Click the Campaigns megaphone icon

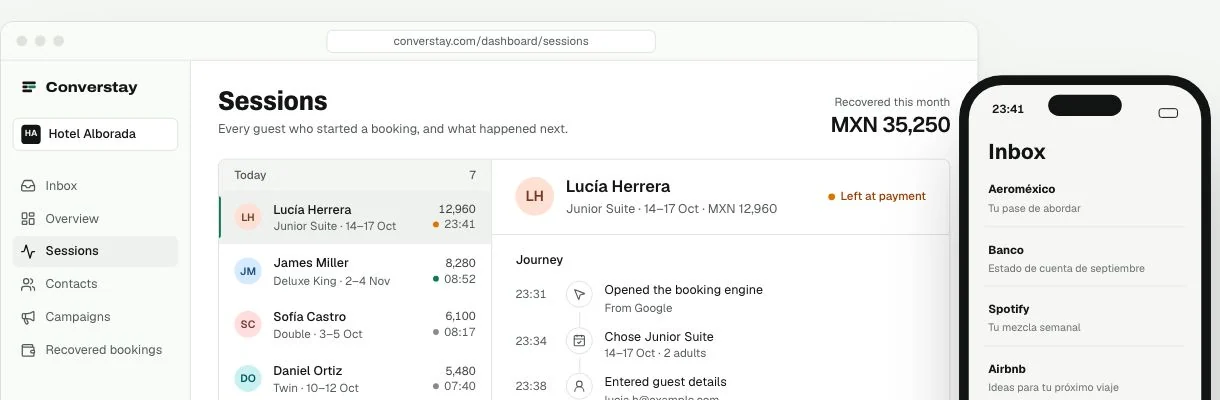[x=28, y=317]
